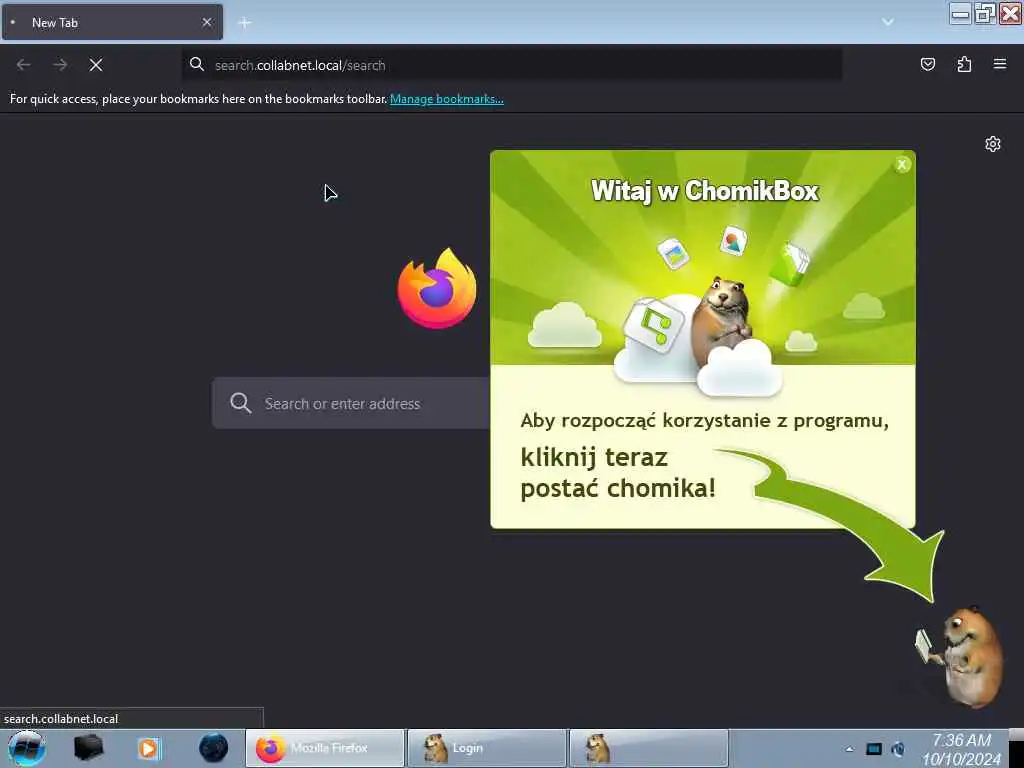Click the hamster character on the desktop

pos(961,656)
